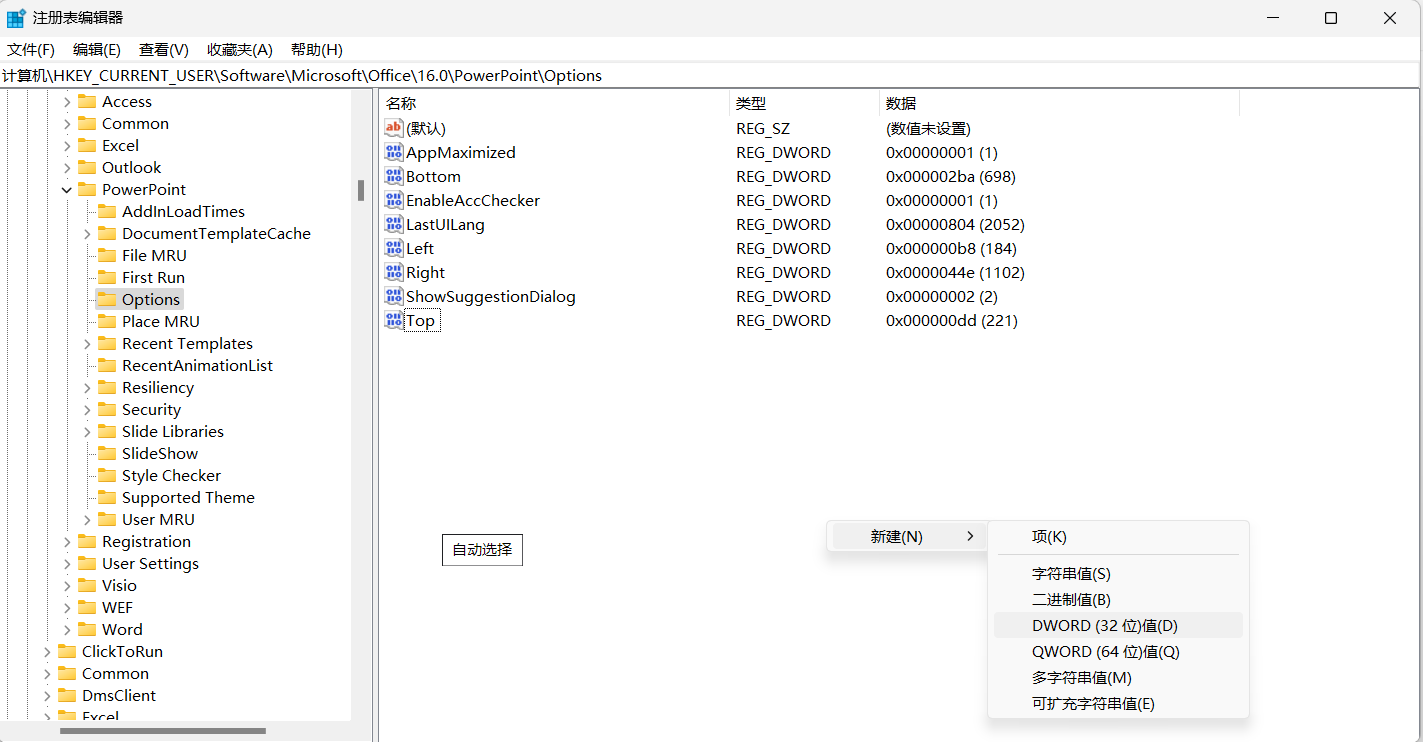Click the folder icon of the Outlook key
The image size is (1423, 742).
pyautogui.click(x=87, y=167)
